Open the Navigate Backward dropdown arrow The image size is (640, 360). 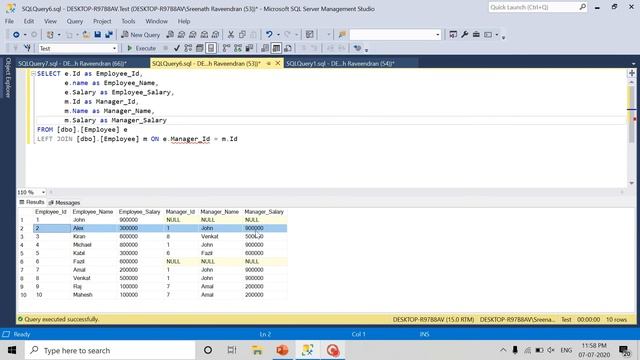tap(25, 35)
